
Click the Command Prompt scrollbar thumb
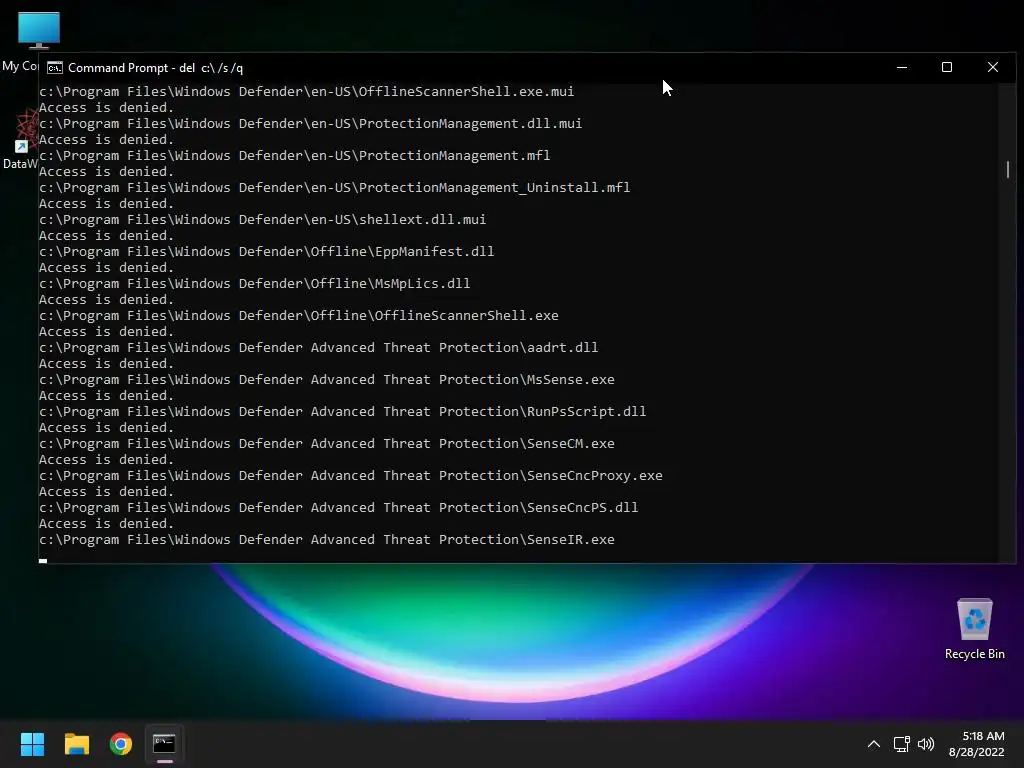(x=1008, y=170)
